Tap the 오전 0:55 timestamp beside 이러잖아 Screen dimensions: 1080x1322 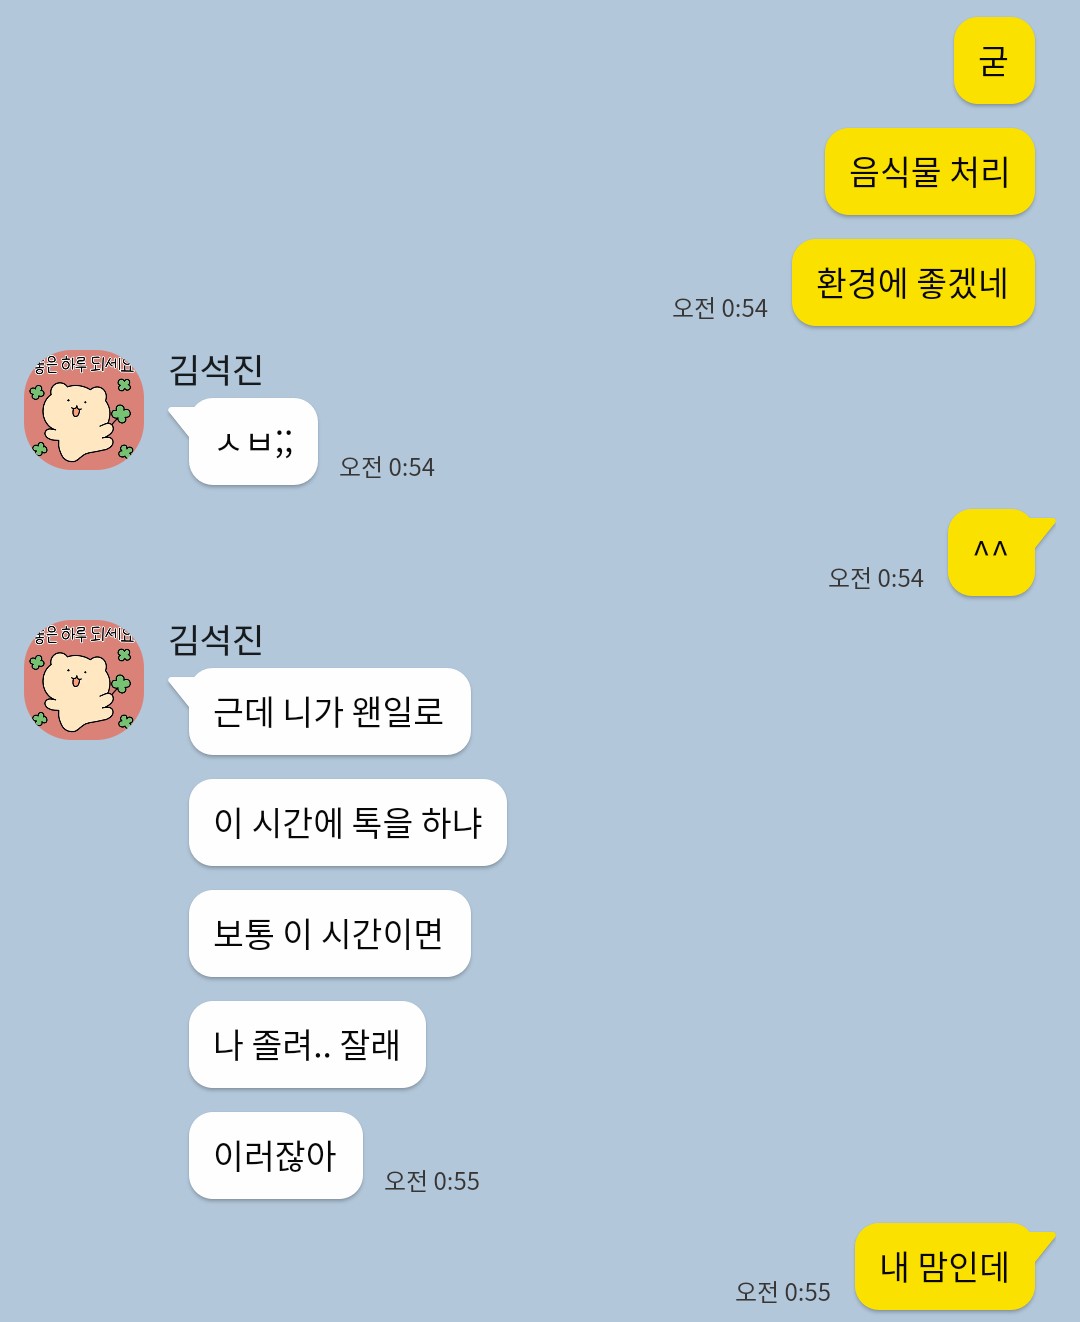432,1181
